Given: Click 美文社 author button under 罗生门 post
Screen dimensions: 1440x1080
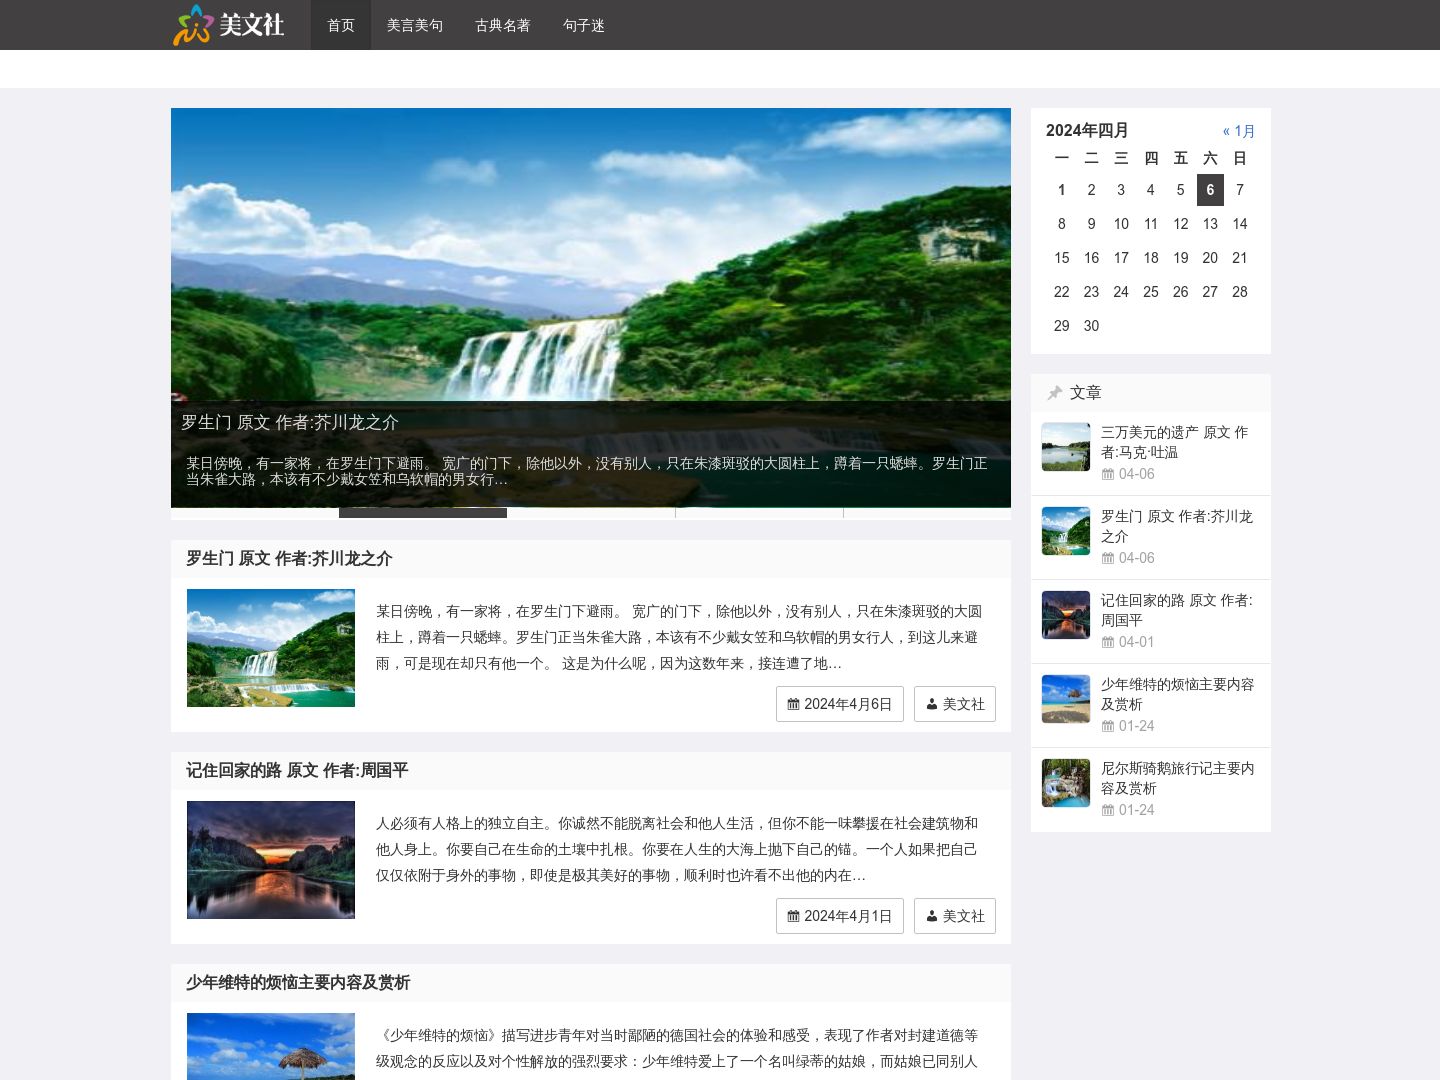Looking at the screenshot, I should 955,704.
